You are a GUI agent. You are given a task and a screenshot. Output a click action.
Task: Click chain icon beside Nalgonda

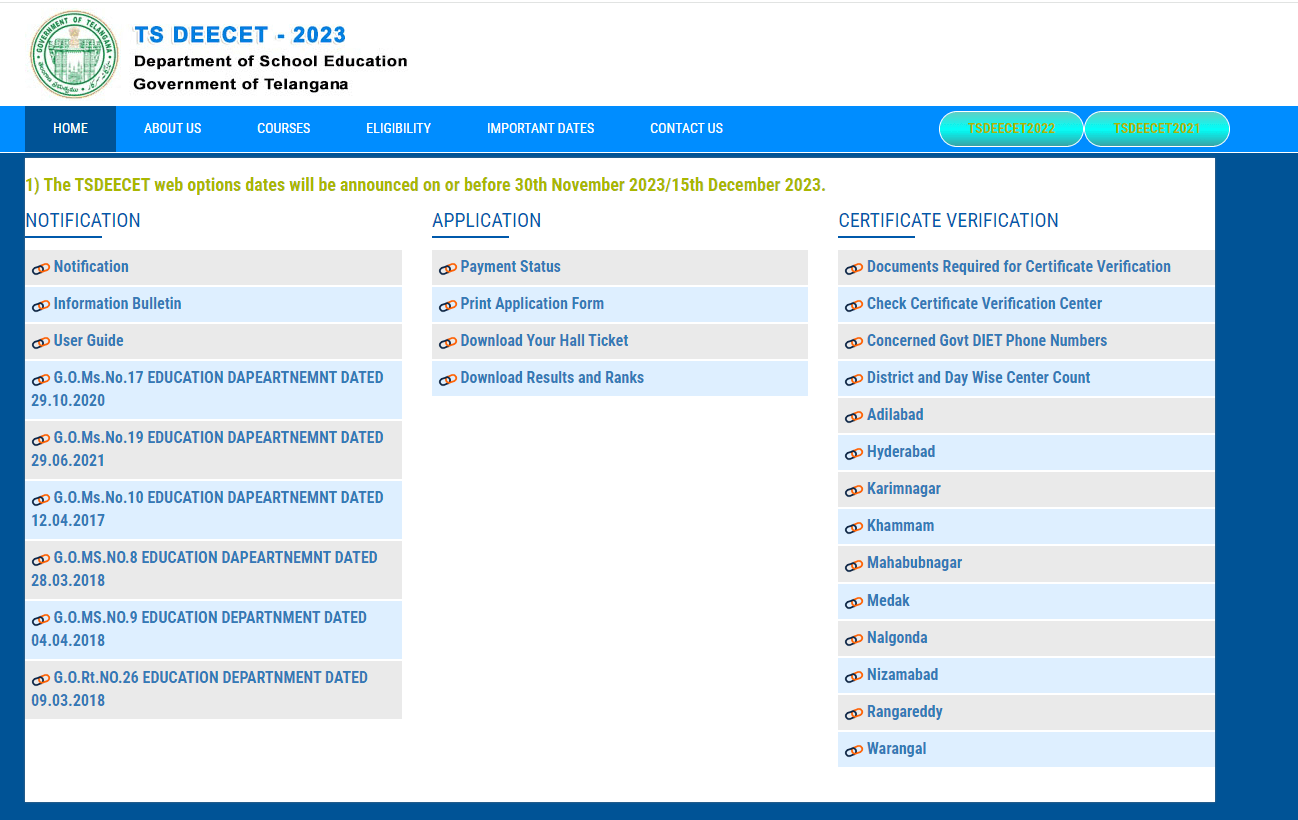pyautogui.click(x=854, y=639)
